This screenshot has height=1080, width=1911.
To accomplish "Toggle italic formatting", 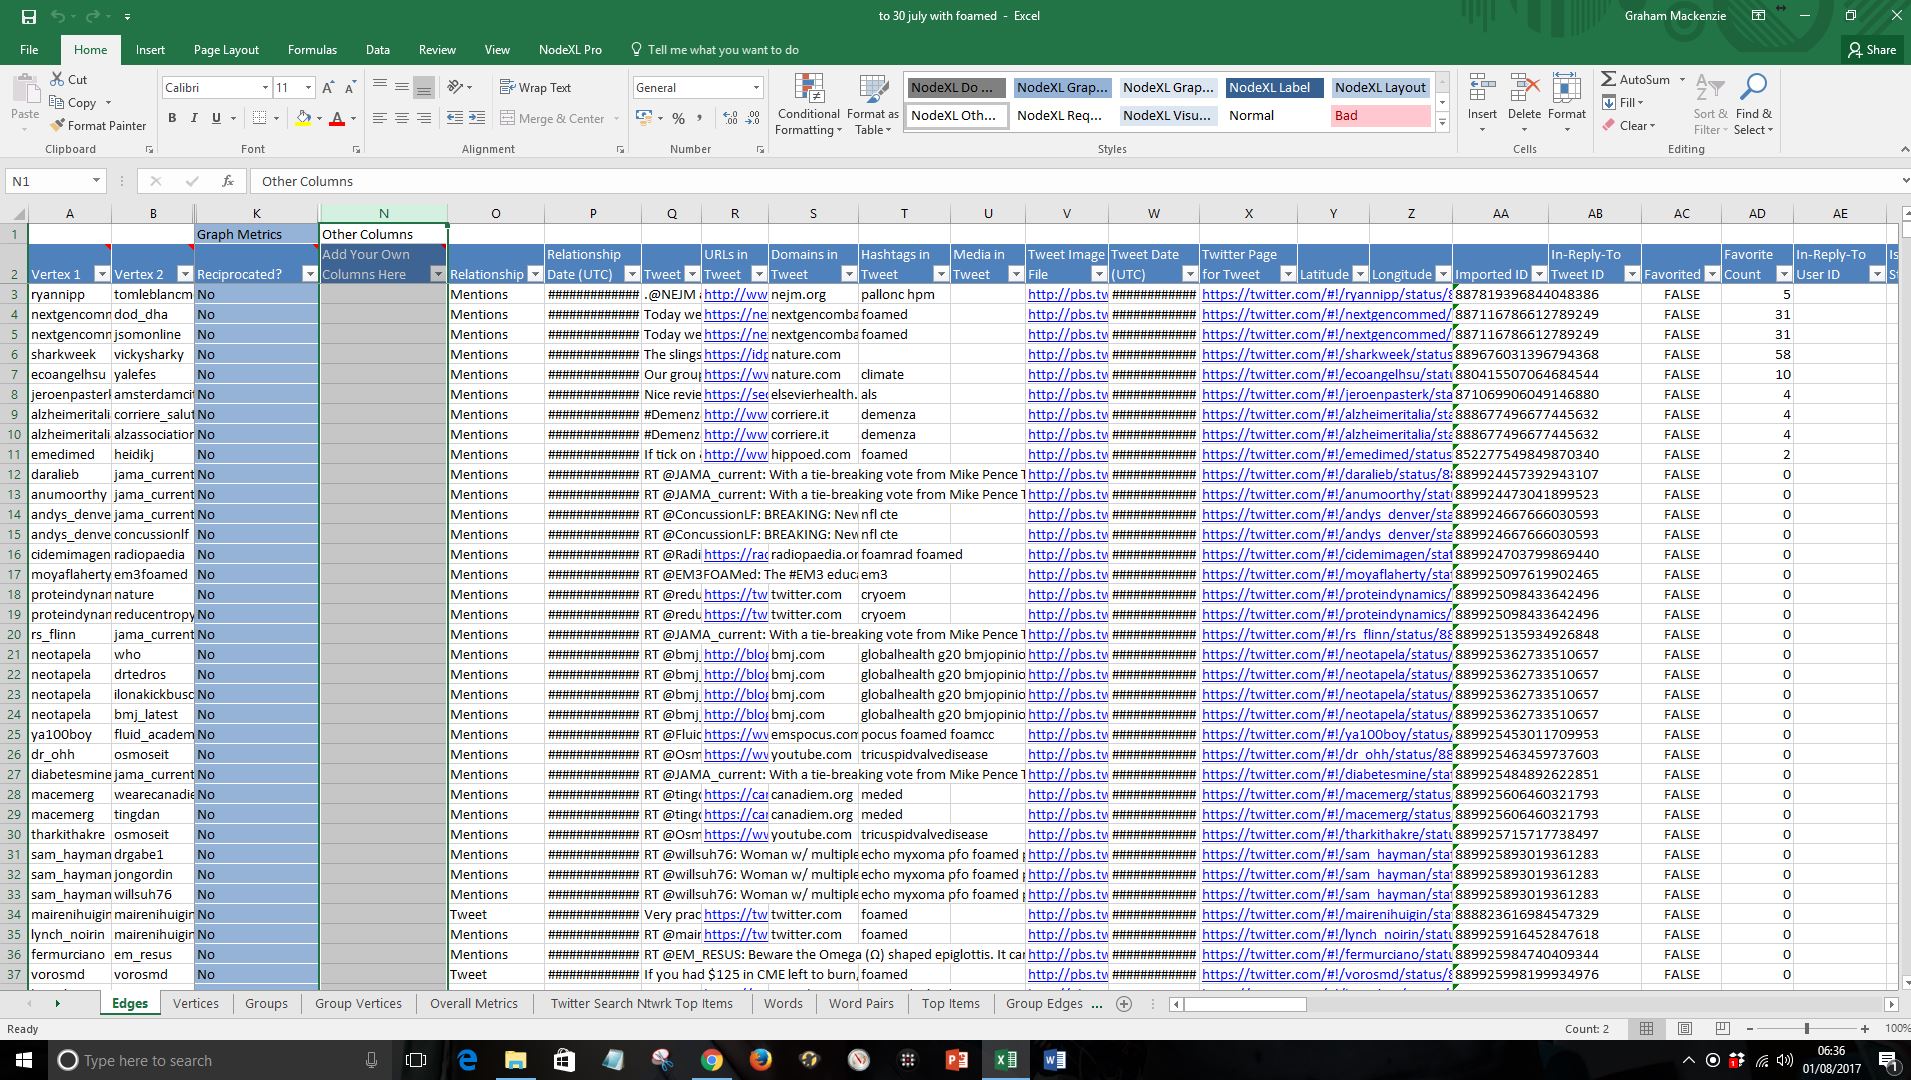I will coord(194,118).
